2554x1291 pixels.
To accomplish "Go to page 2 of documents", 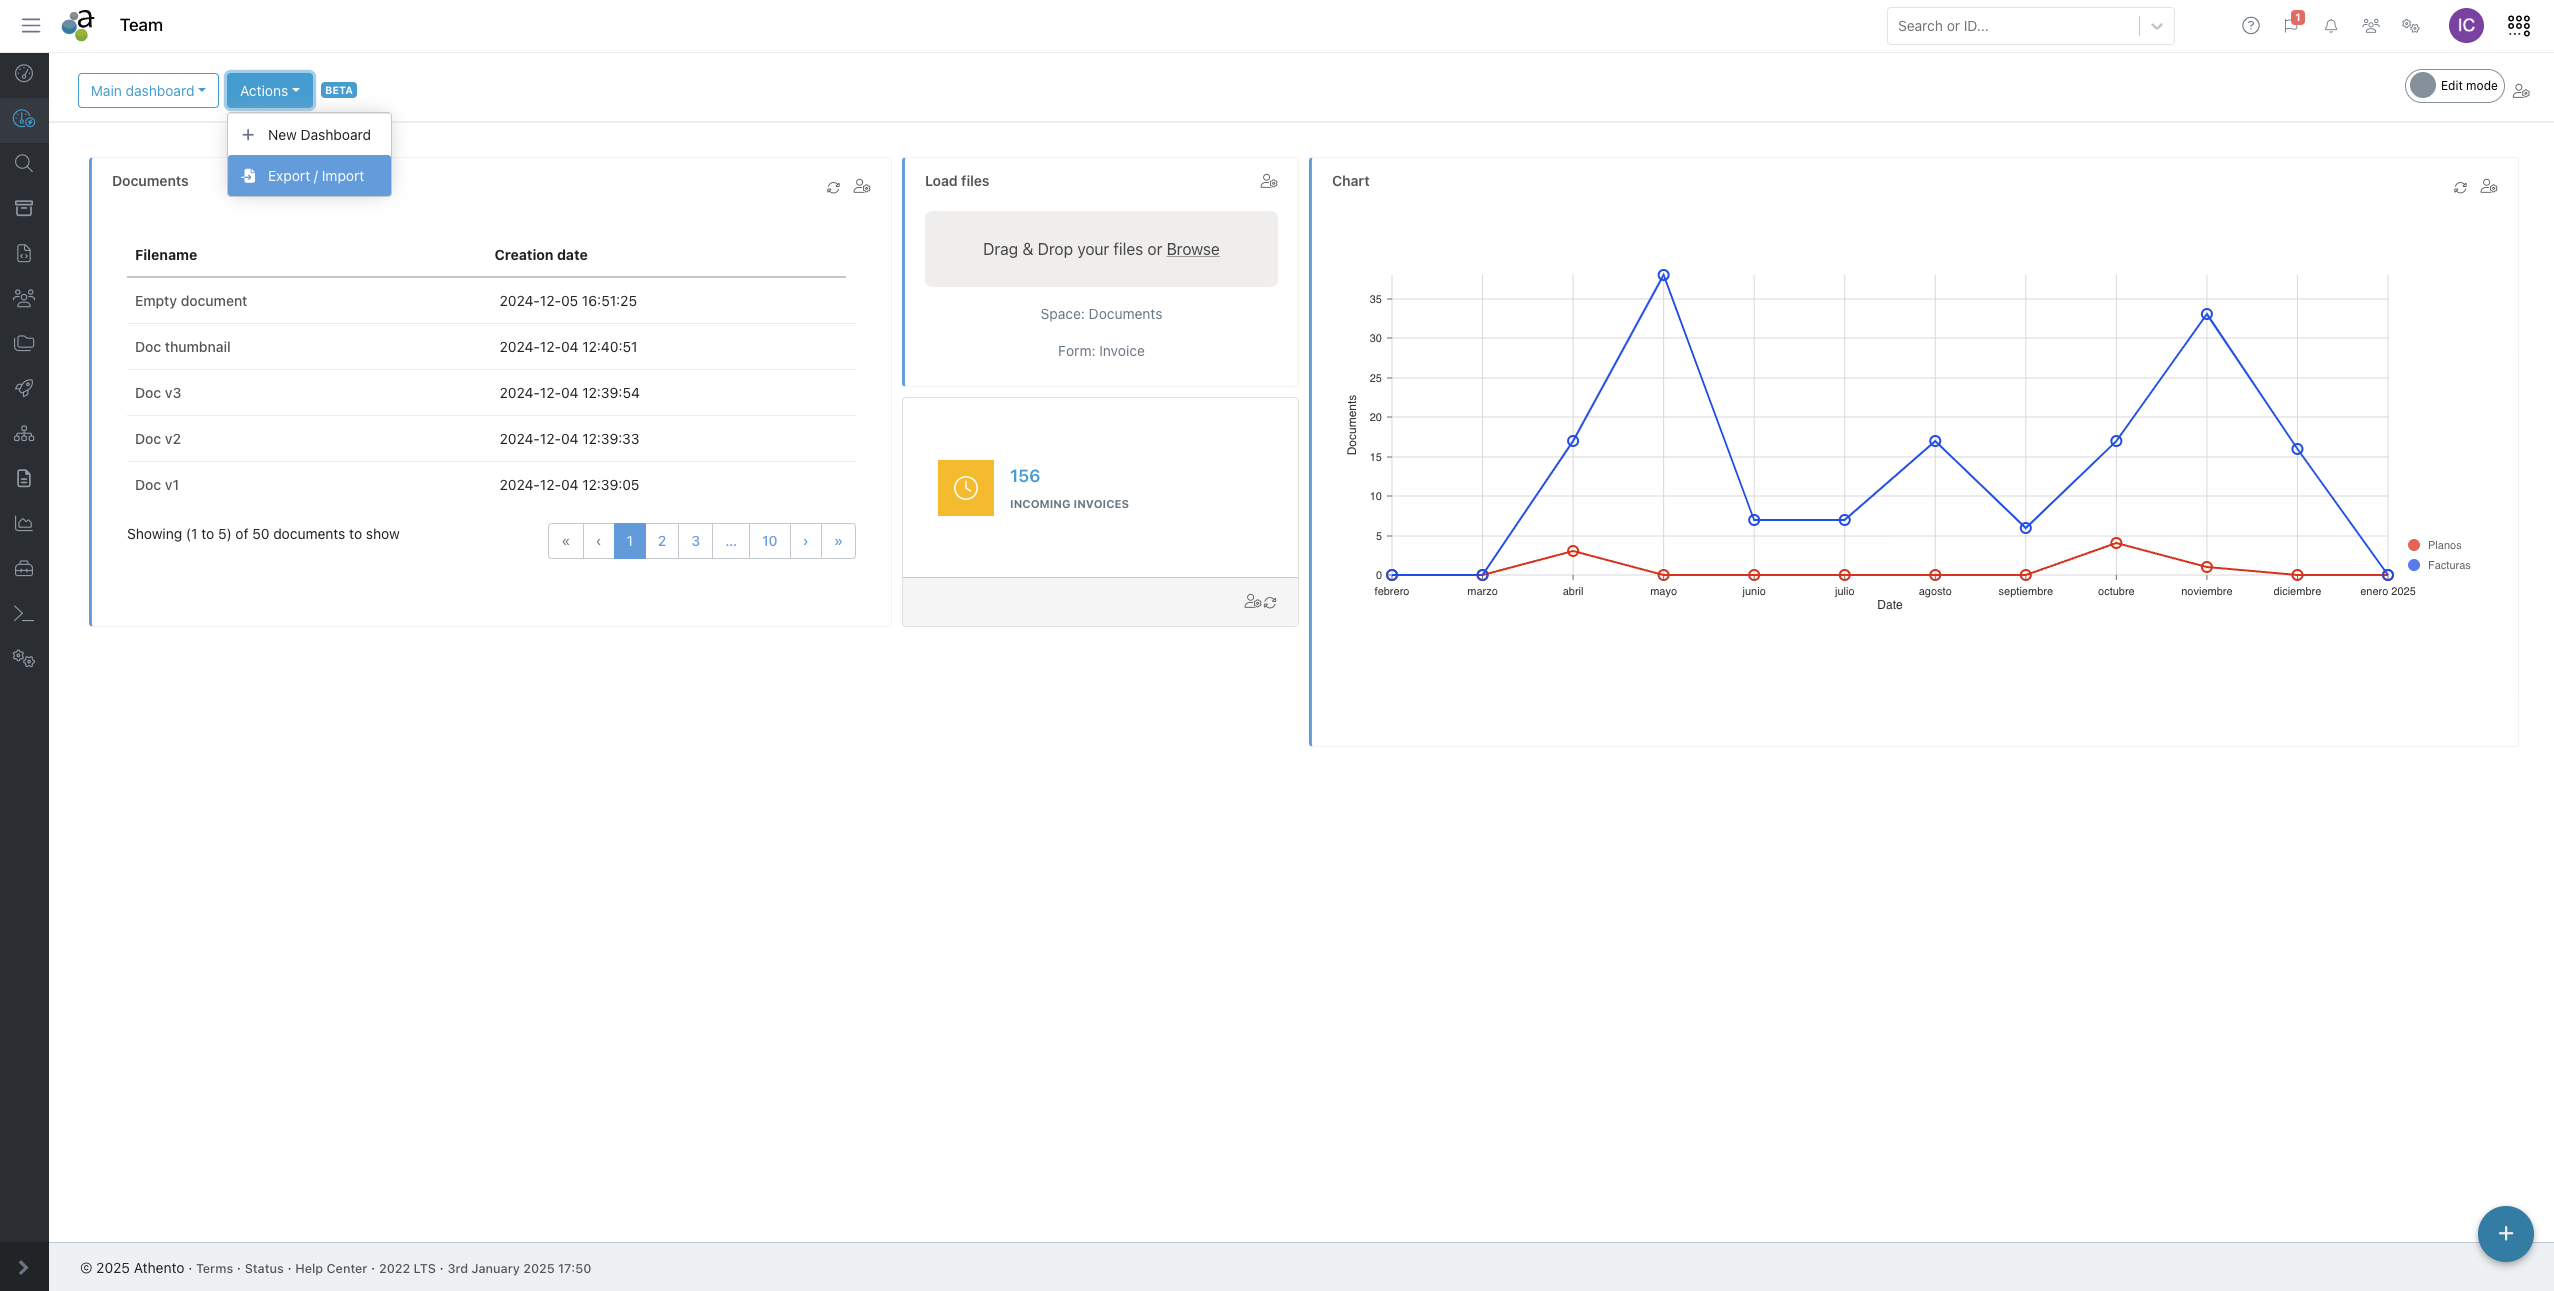I will click(x=662, y=541).
